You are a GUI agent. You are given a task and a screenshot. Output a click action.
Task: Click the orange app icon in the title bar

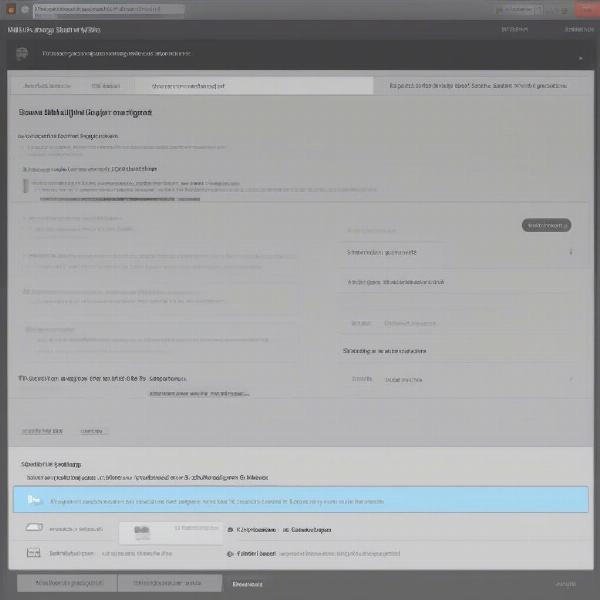coord(11,10)
